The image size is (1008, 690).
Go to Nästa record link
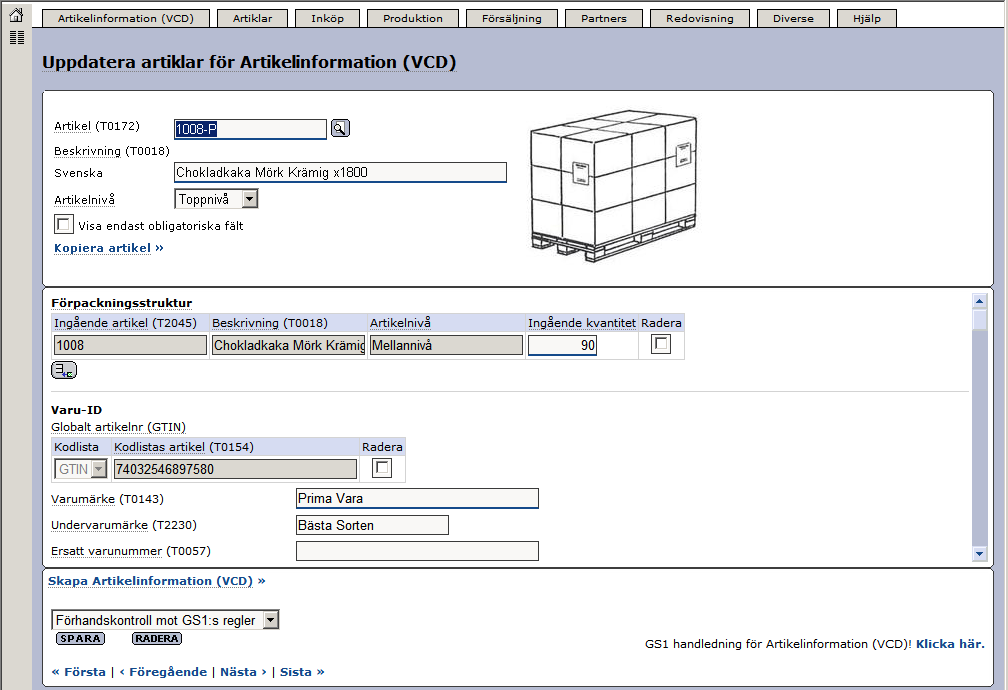(243, 672)
